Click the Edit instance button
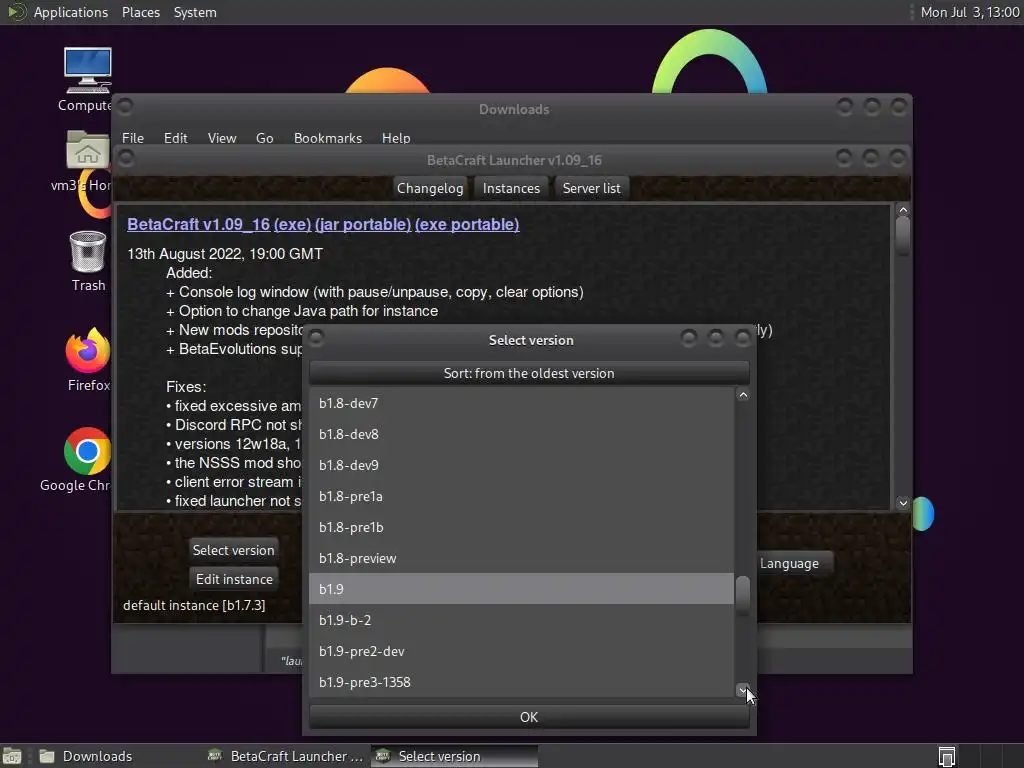Viewport: 1024px width, 768px height. 234,579
